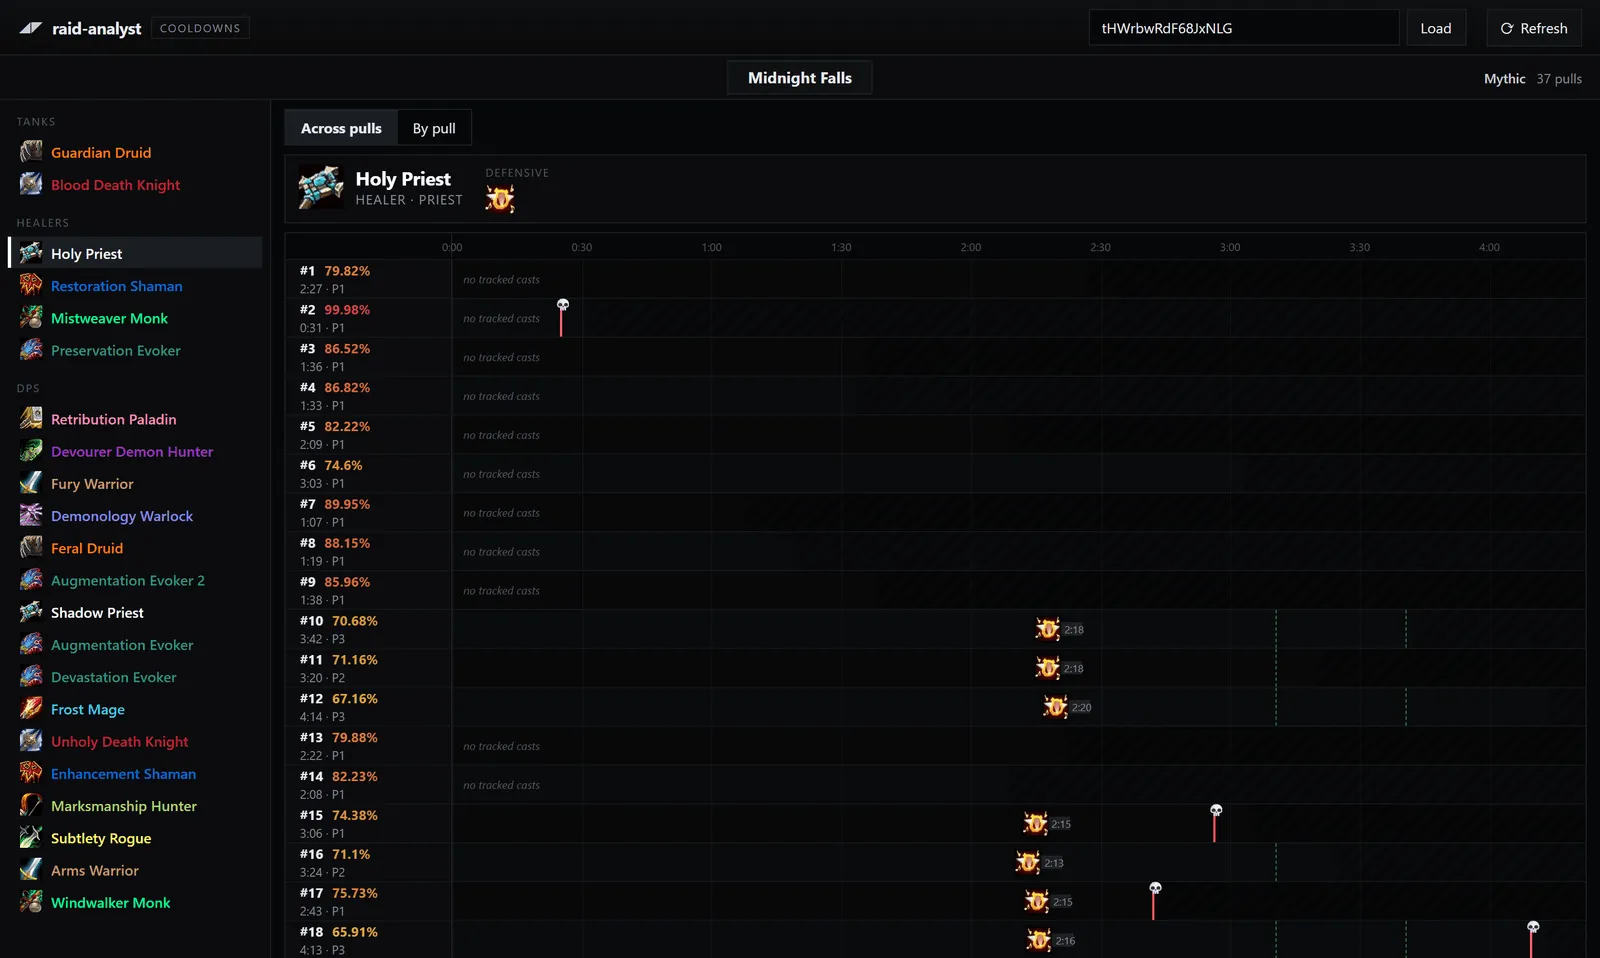The image size is (1600, 958).
Task: Click the Preservation Evoker class icon
Action: click(31, 350)
